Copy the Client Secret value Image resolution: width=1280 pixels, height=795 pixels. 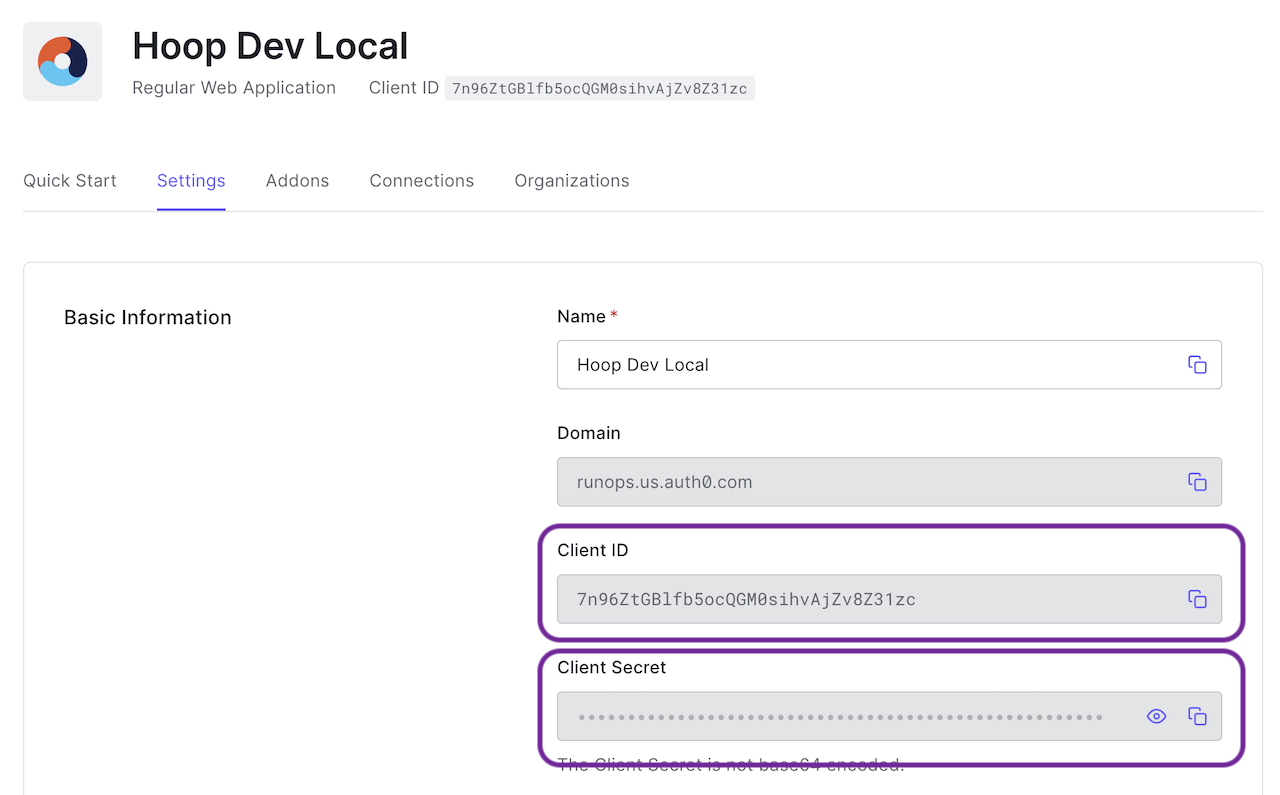click(x=1197, y=716)
